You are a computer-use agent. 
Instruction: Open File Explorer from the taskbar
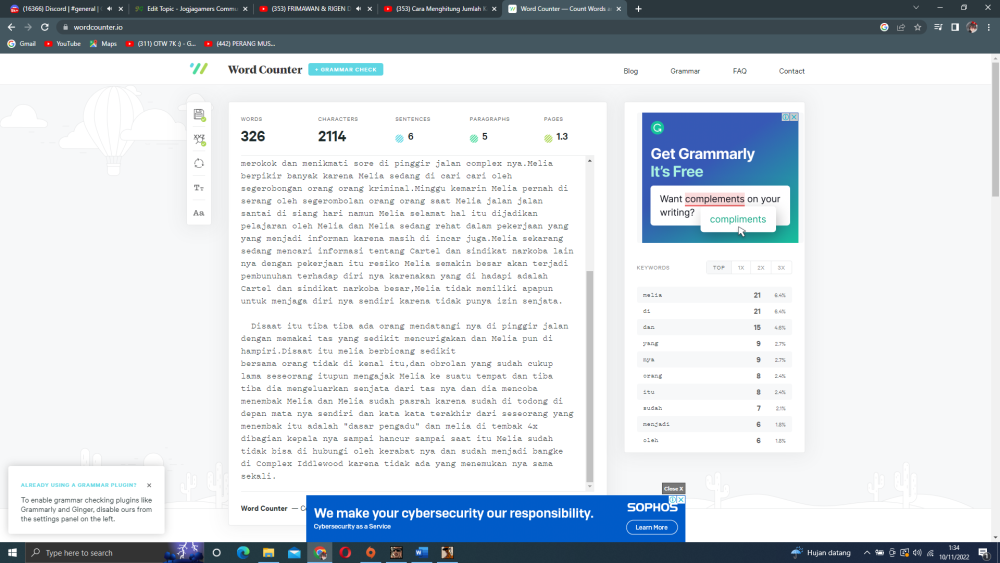tap(268, 553)
